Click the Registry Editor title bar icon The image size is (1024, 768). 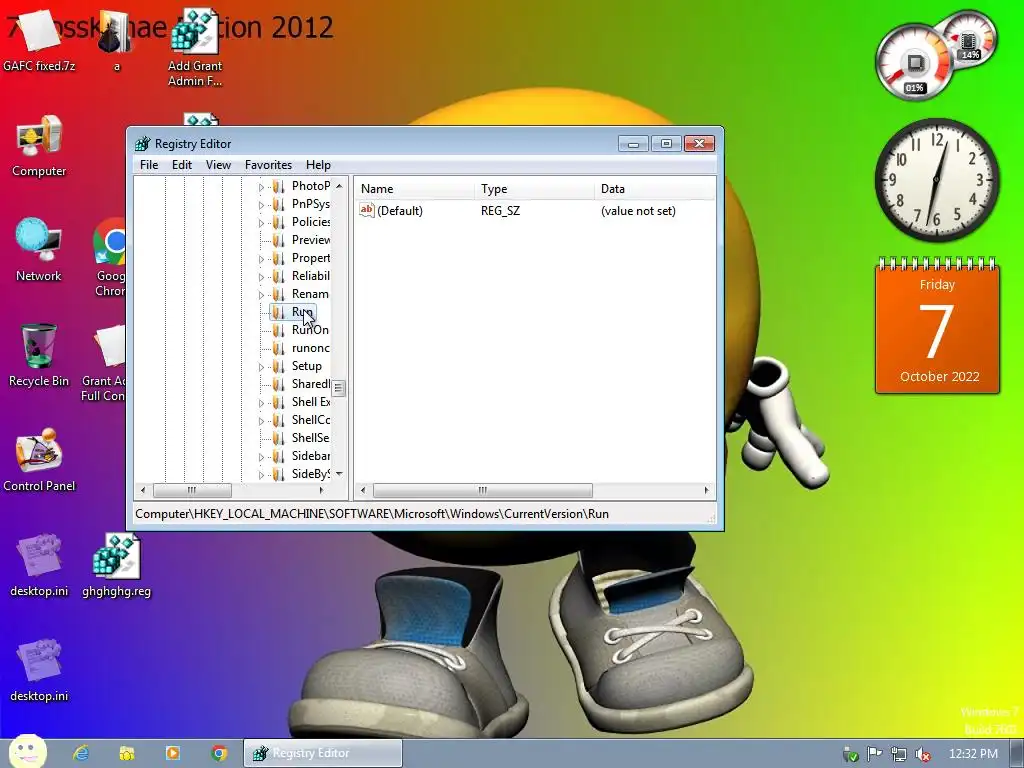tap(142, 144)
